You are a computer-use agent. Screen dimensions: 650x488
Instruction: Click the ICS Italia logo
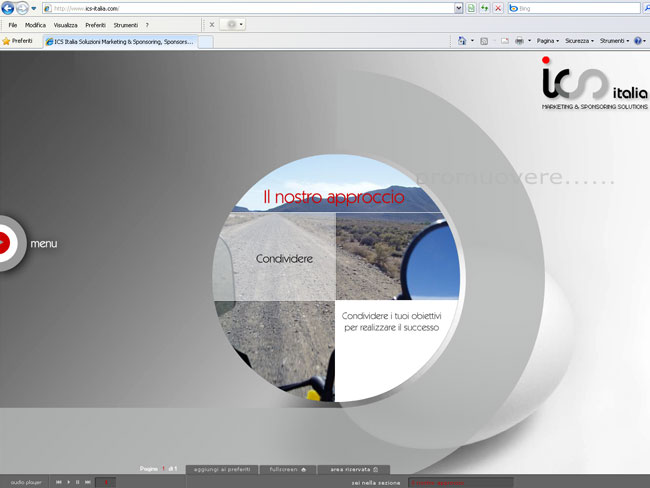click(594, 83)
